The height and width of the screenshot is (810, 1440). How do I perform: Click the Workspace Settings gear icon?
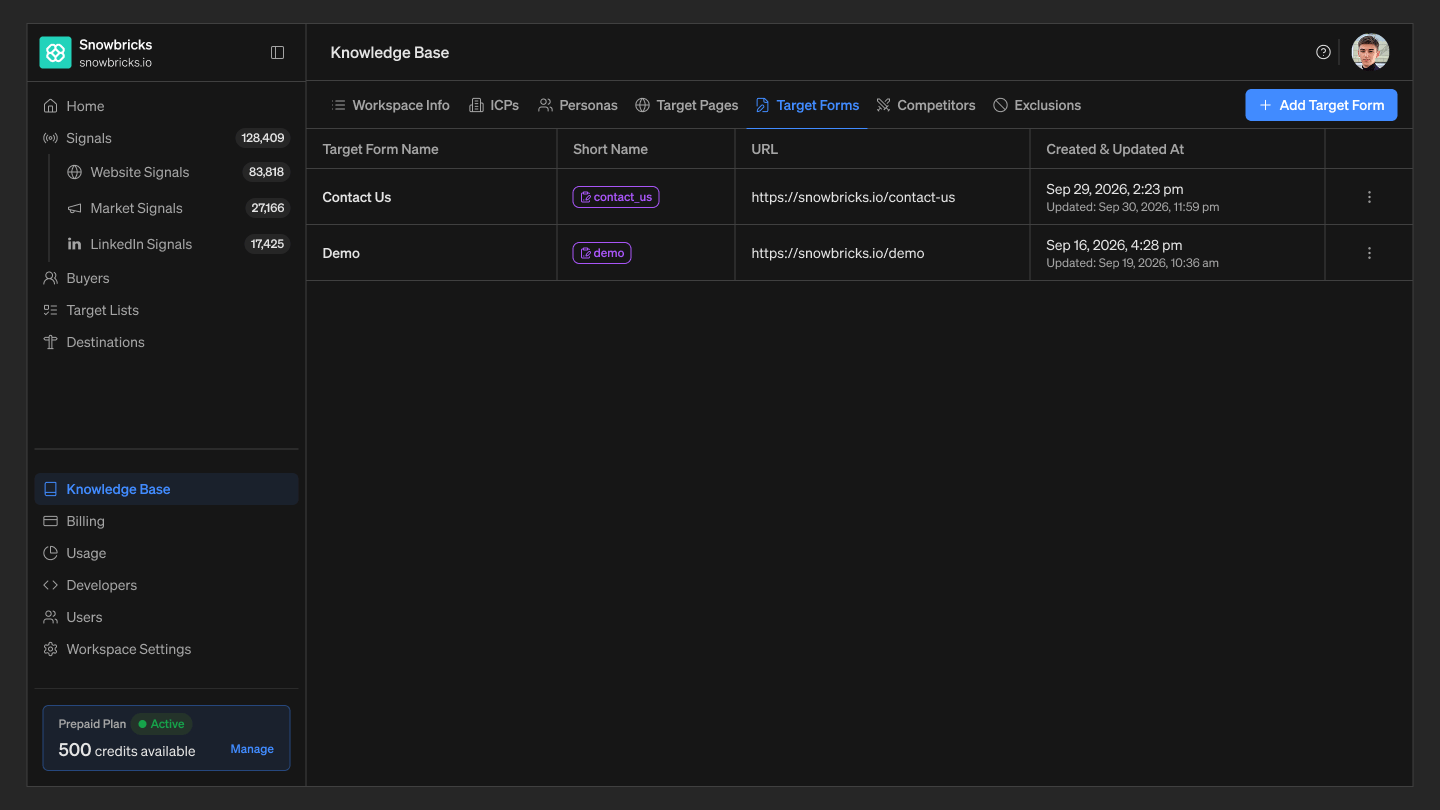tap(50, 649)
